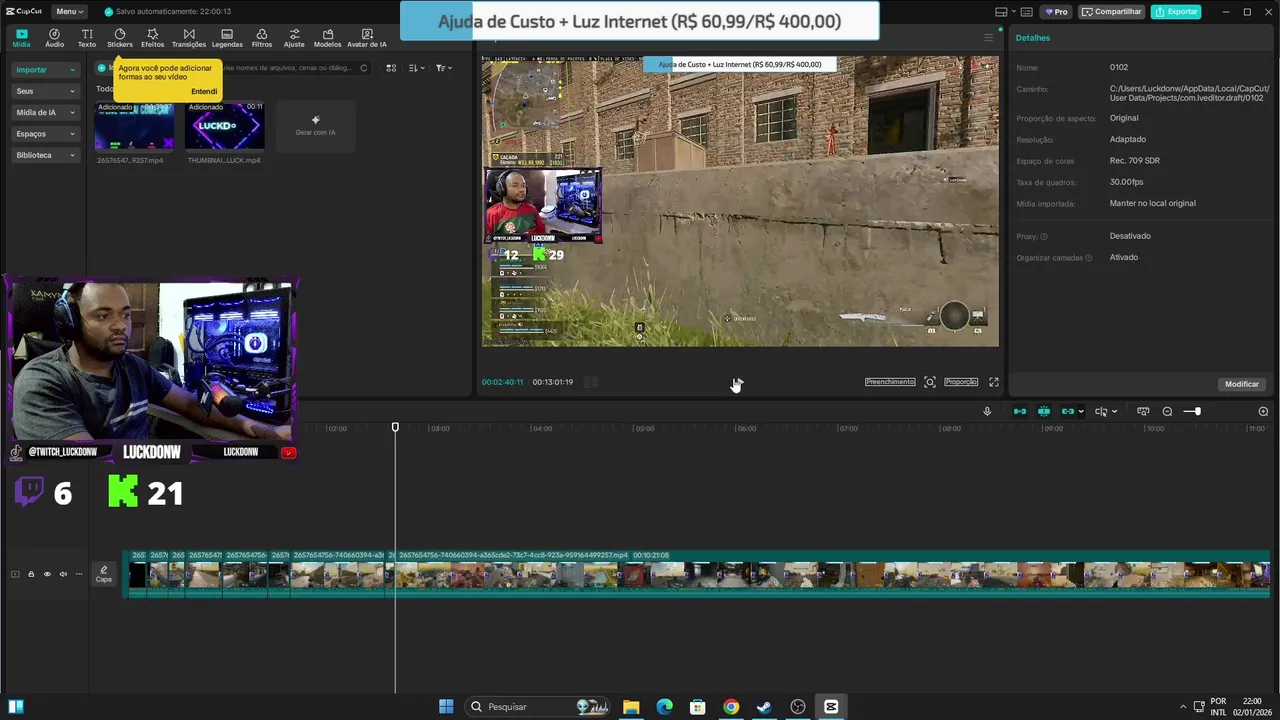Viewport: 1280px width, 720px height.
Task: Dismiss tooltip with Entendi button
Action: 204,91
